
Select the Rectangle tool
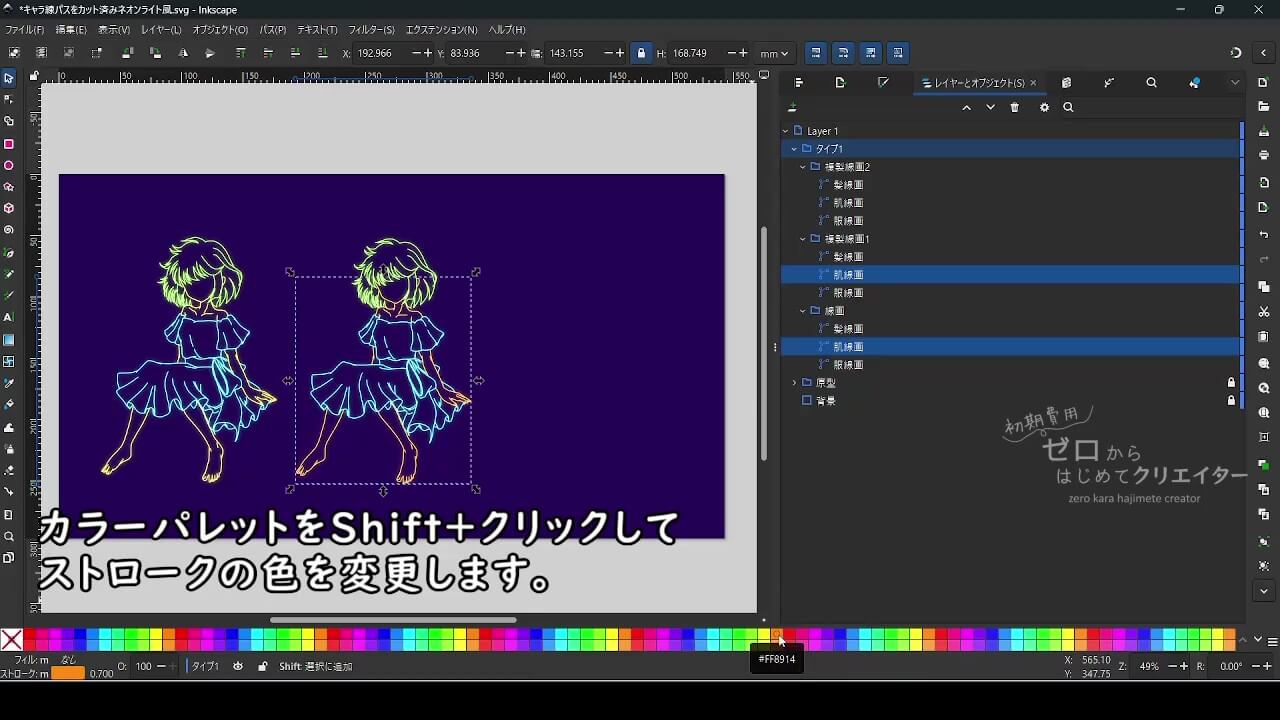point(11,143)
